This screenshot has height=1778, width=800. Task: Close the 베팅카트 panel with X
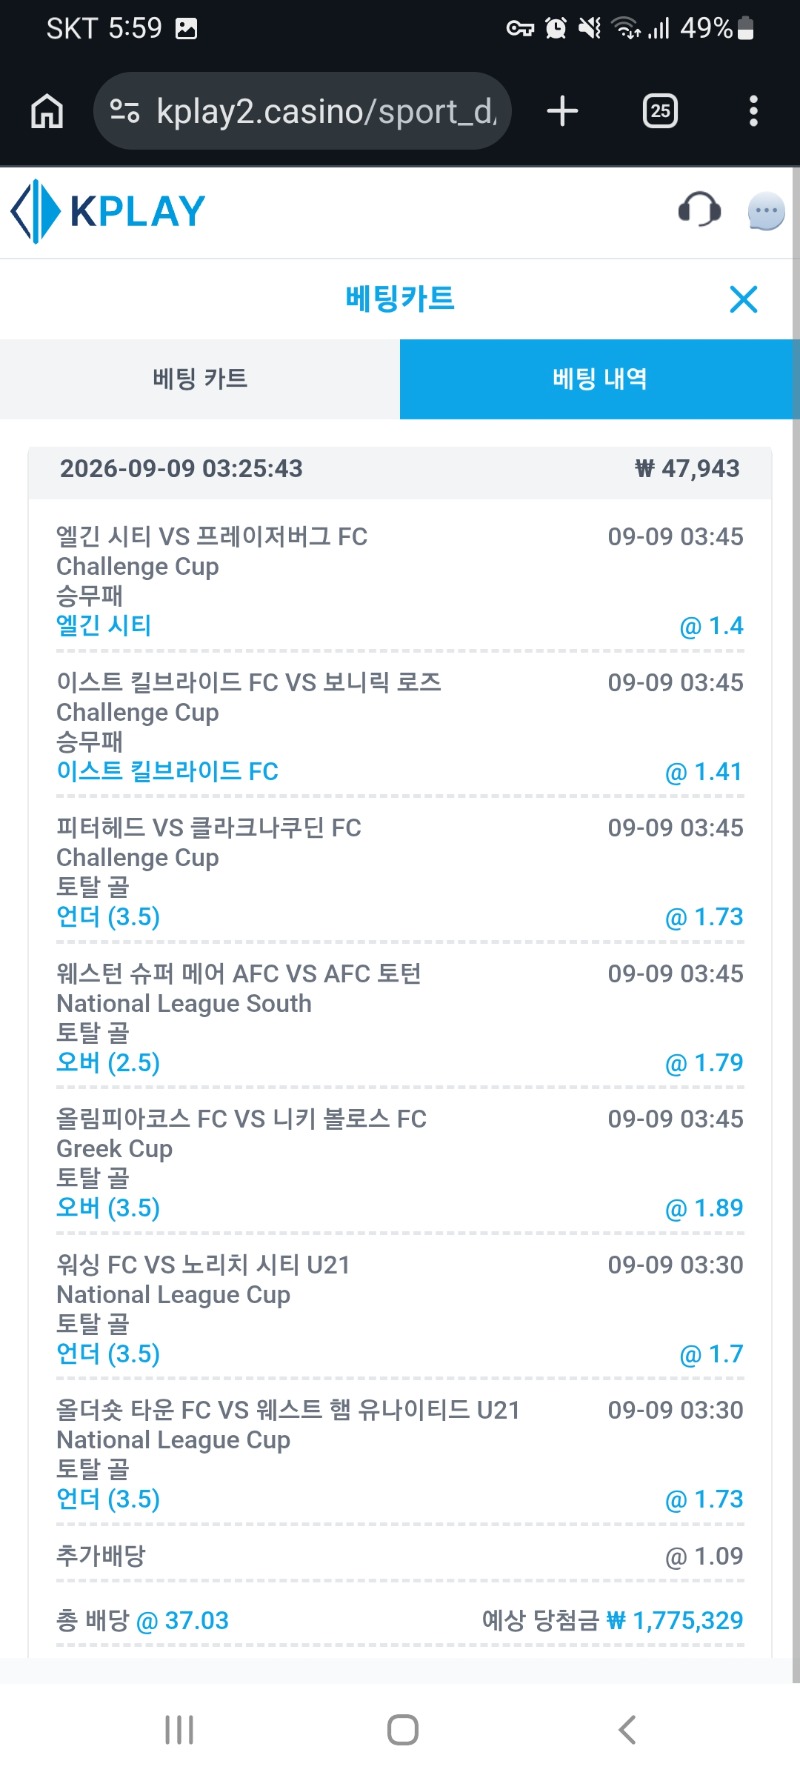tap(744, 299)
